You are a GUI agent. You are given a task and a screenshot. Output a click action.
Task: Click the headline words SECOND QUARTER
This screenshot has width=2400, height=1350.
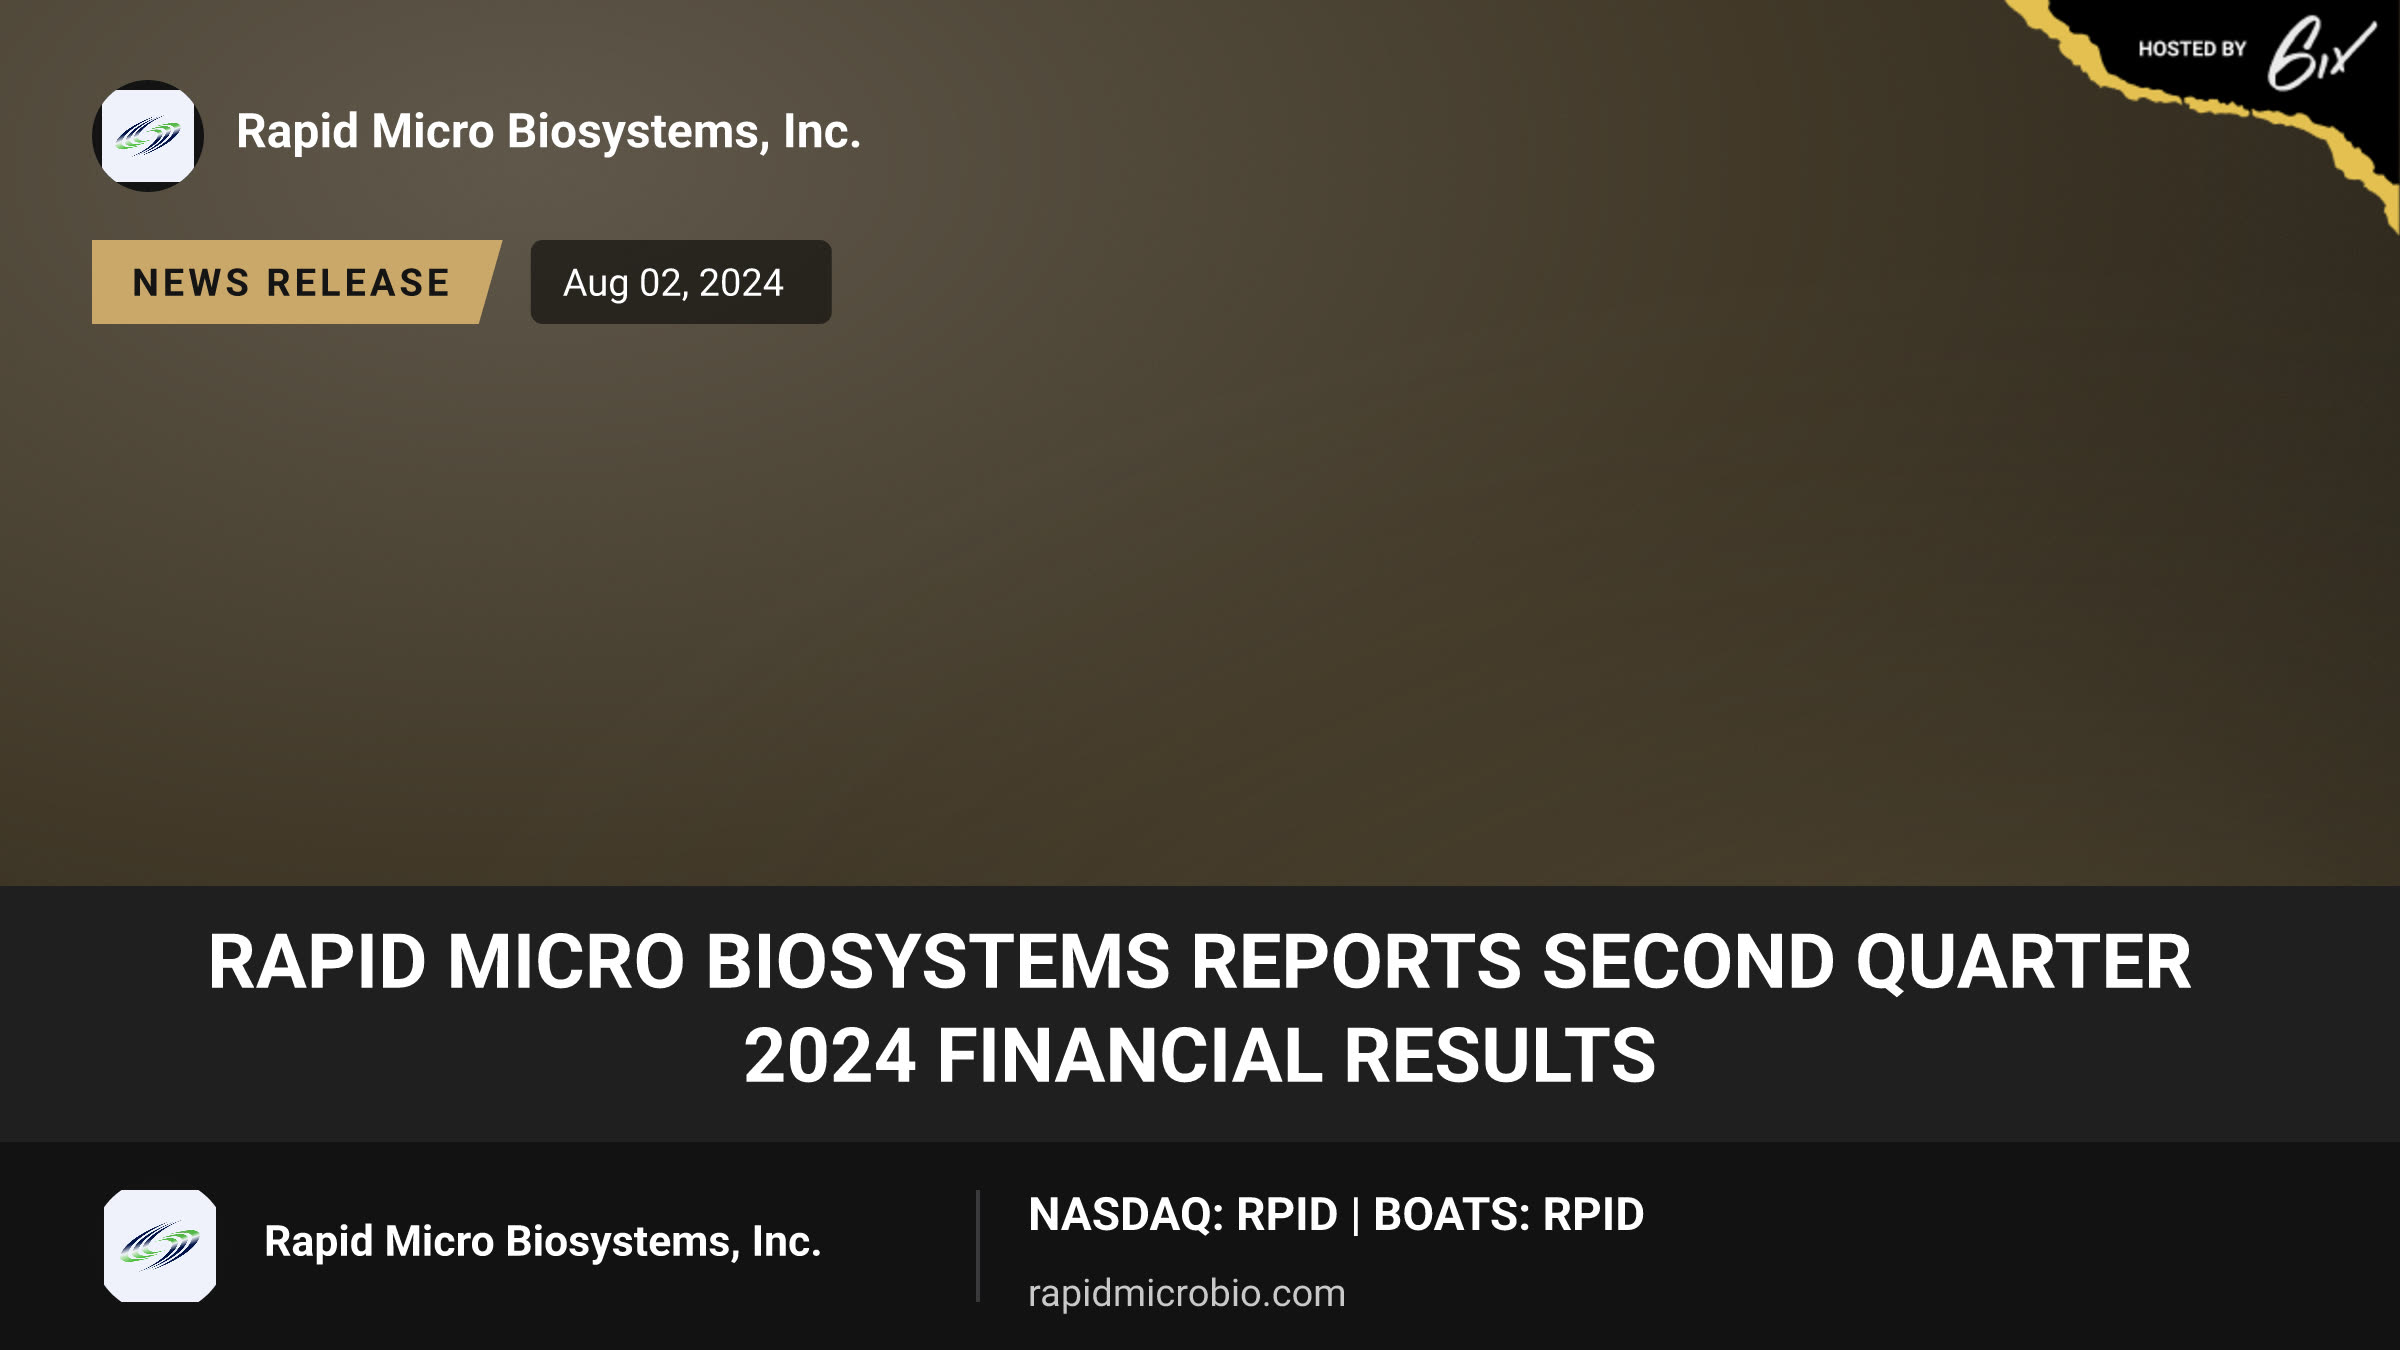(x=1867, y=962)
